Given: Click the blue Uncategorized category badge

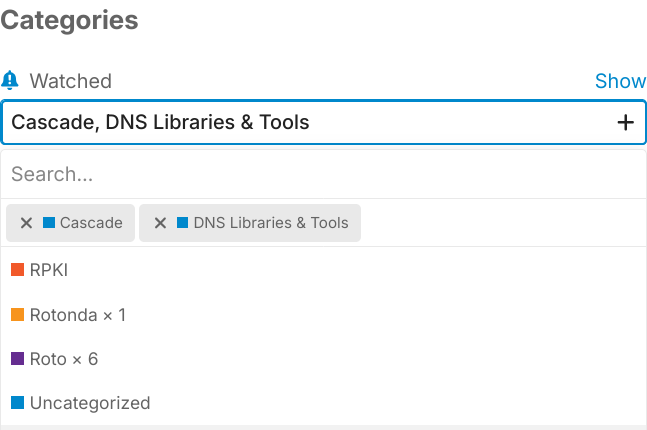Looking at the screenshot, I should click(x=17, y=403).
